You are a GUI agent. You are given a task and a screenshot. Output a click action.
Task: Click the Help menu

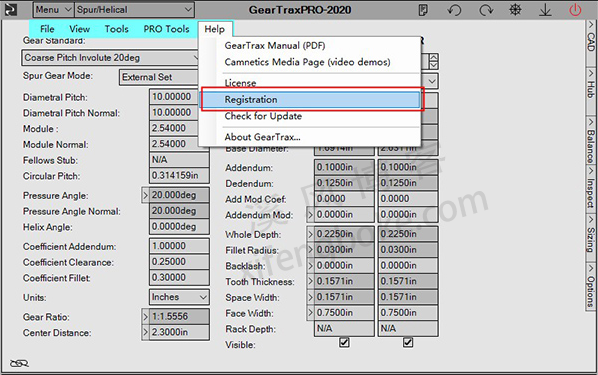(215, 29)
